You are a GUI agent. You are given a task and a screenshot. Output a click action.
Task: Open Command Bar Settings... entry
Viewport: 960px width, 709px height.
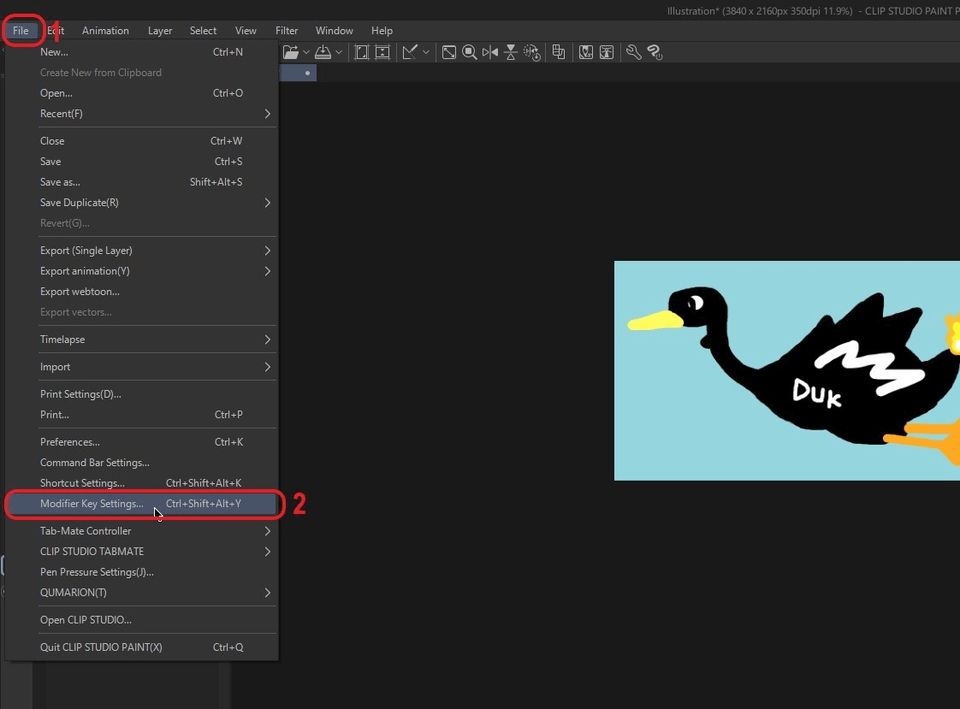click(x=141, y=462)
